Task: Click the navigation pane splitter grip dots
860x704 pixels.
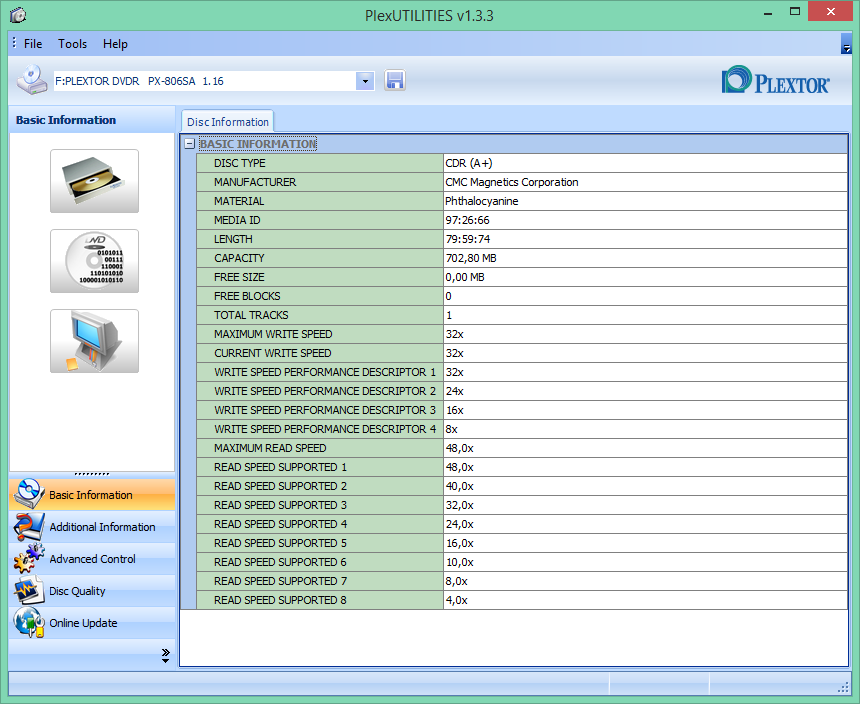Action: tap(92, 474)
